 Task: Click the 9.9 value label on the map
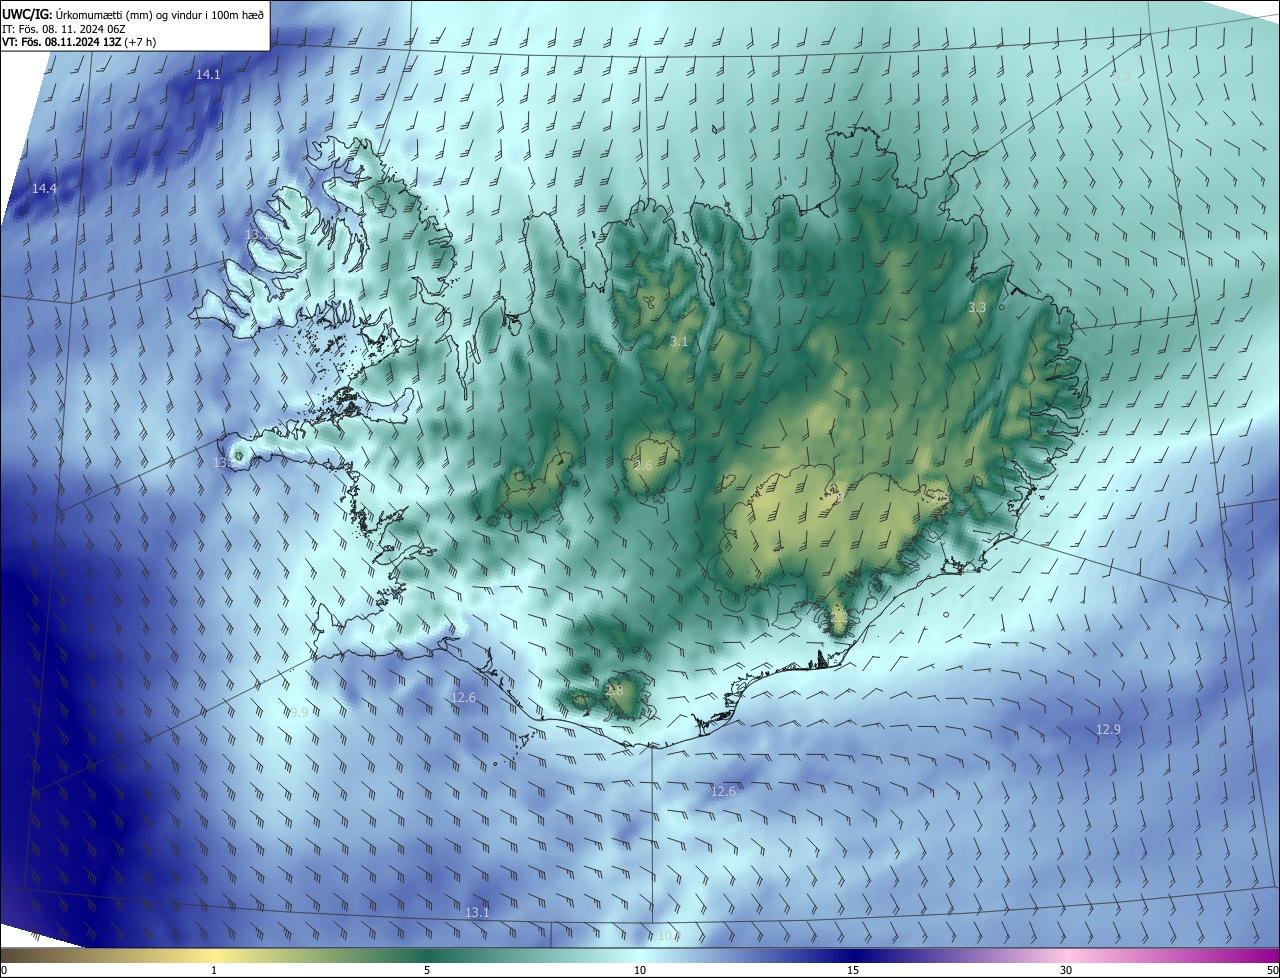coord(298,713)
